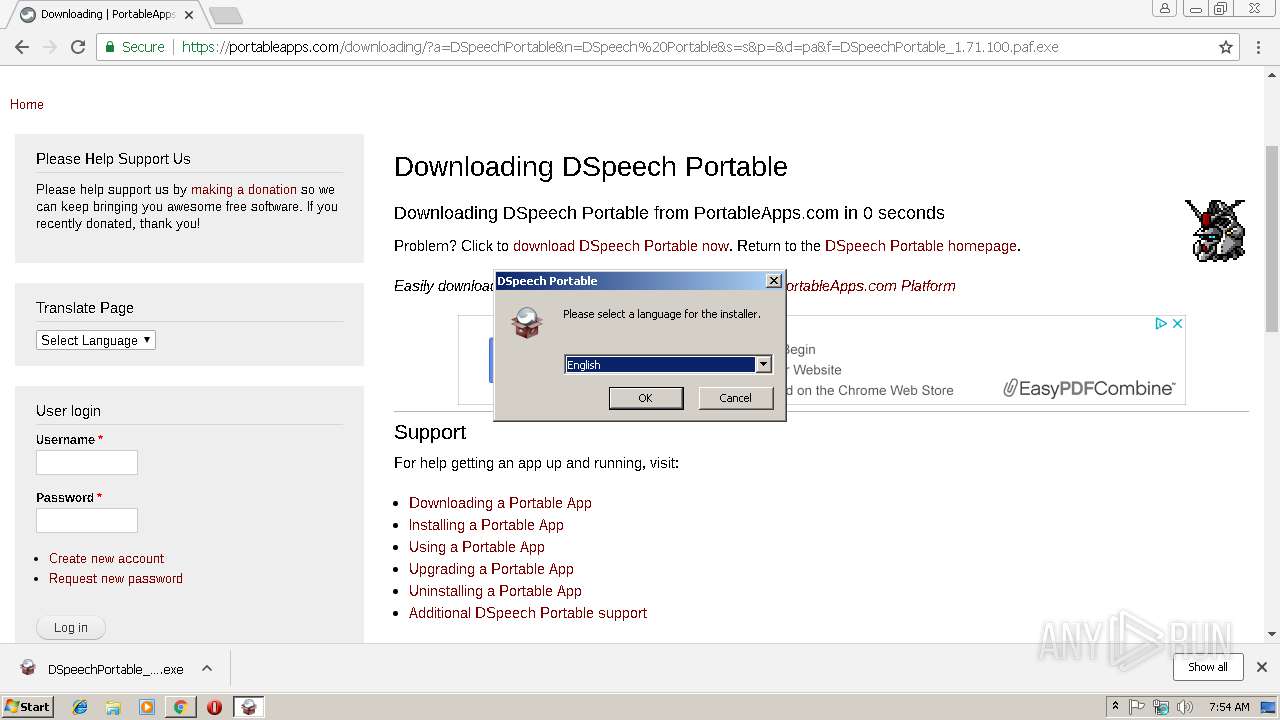Click the installer icon in the dialog
This screenshot has height=720, width=1280.
[527, 322]
